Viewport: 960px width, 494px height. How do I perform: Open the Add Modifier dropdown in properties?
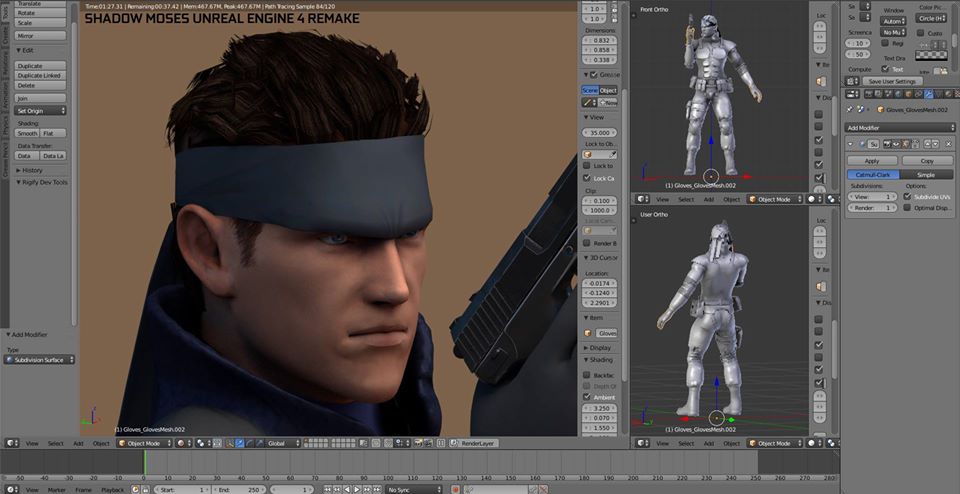coord(901,128)
